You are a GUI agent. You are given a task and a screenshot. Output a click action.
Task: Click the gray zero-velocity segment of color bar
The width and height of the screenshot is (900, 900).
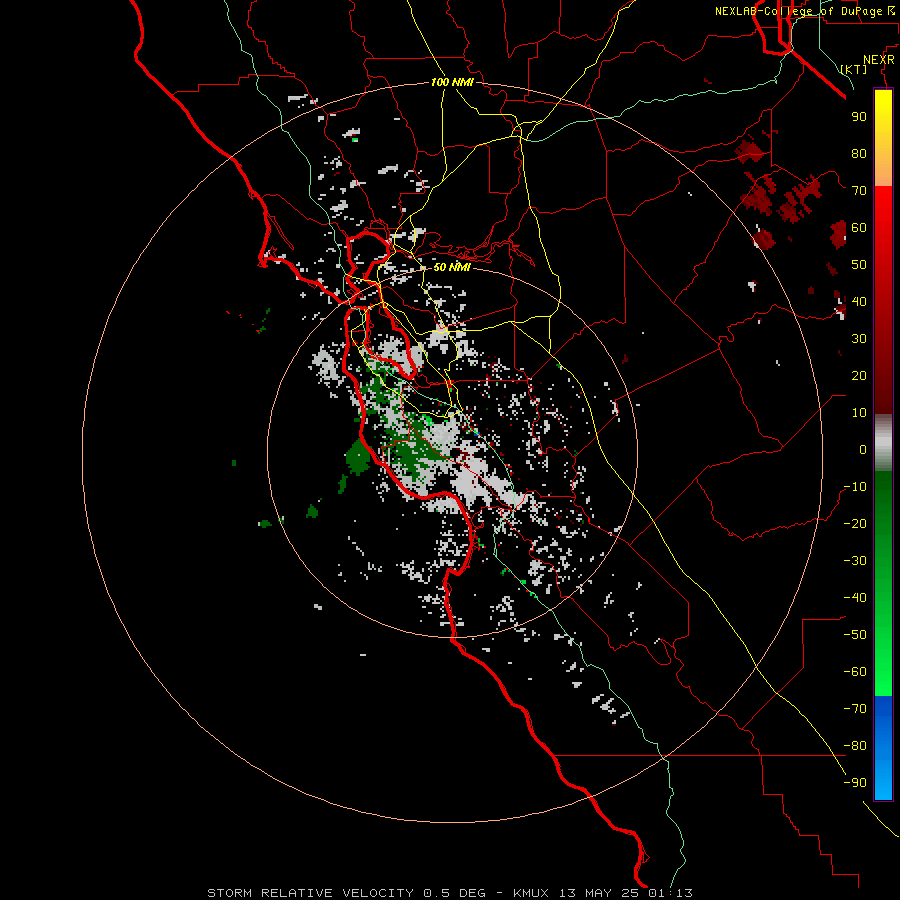pyautogui.click(x=883, y=443)
